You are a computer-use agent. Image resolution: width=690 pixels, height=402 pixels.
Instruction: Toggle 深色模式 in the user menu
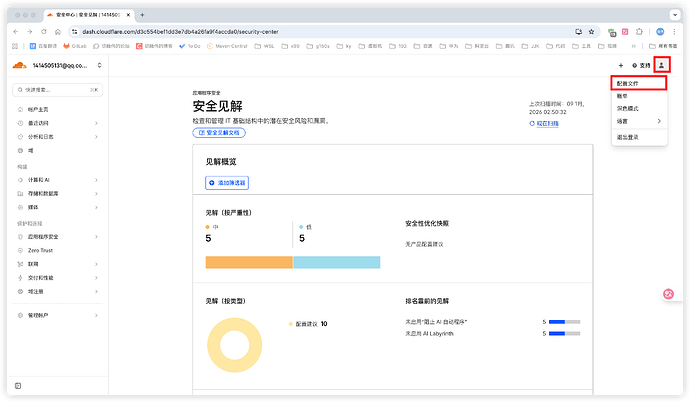(629, 107)
